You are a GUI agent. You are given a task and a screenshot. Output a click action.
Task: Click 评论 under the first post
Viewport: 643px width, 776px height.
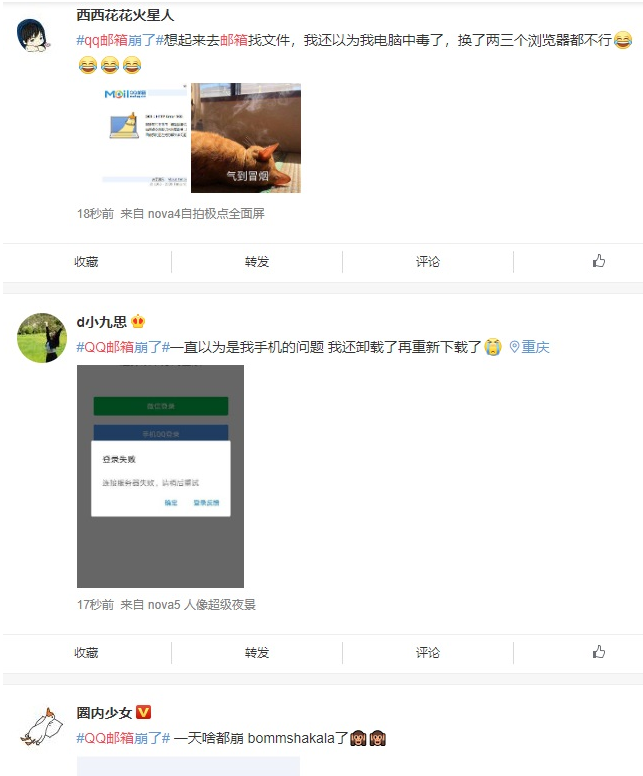[x=428, y=261]
